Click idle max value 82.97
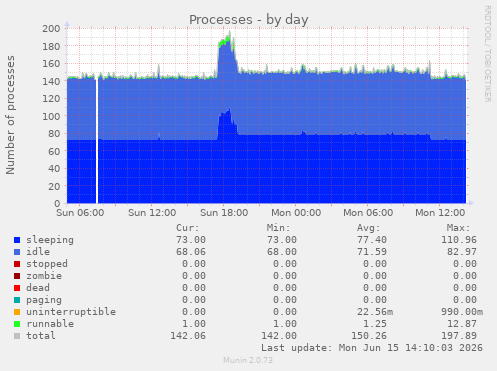The image size is (497, 371). pos(462,252)
